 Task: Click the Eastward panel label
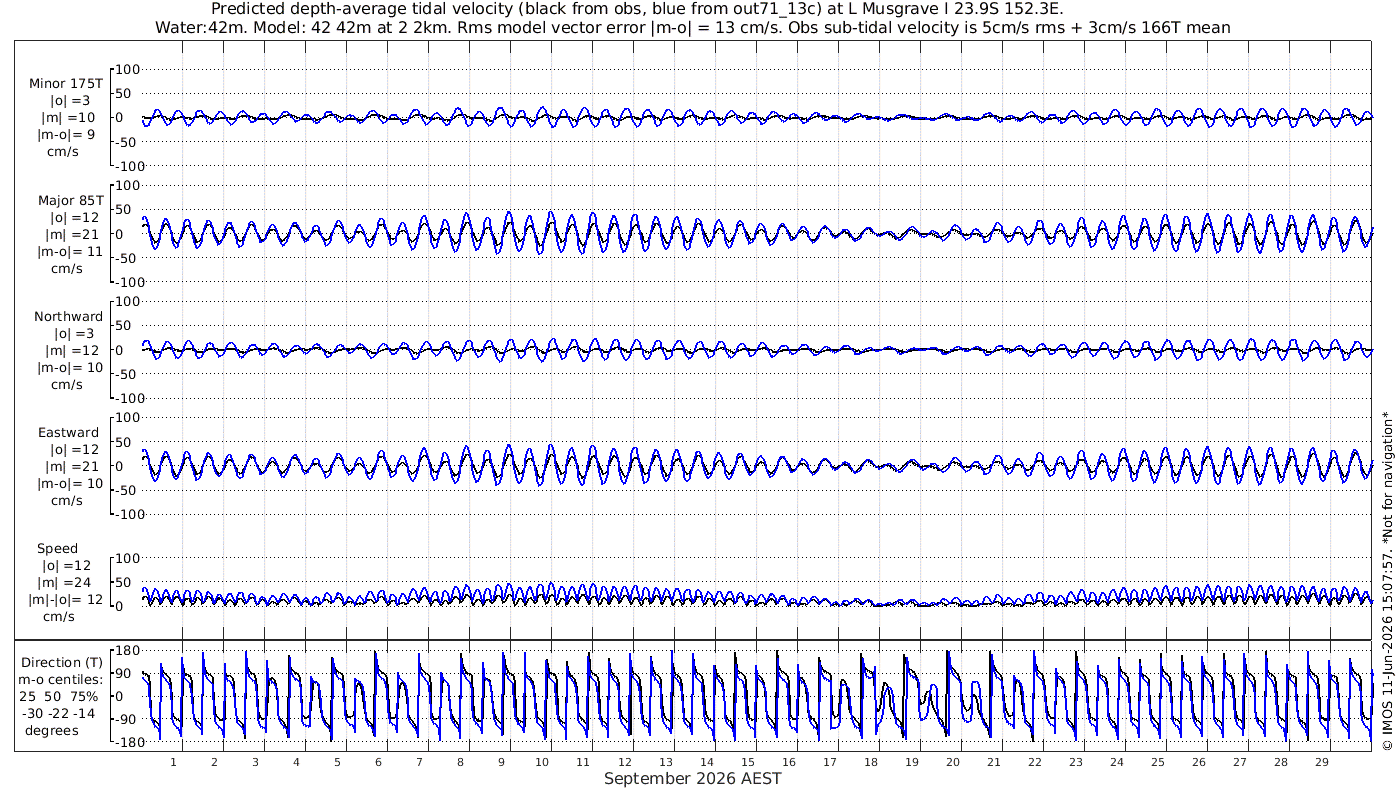(69, 433)
